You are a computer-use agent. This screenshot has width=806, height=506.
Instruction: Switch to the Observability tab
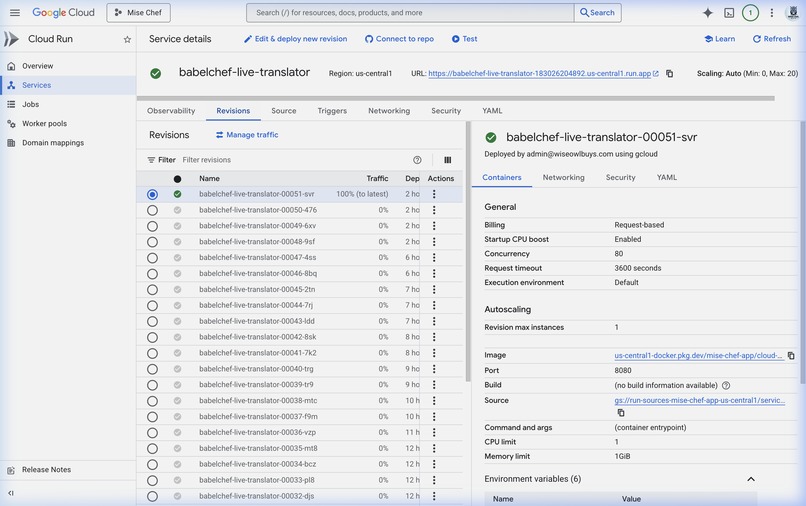point(171,111)
